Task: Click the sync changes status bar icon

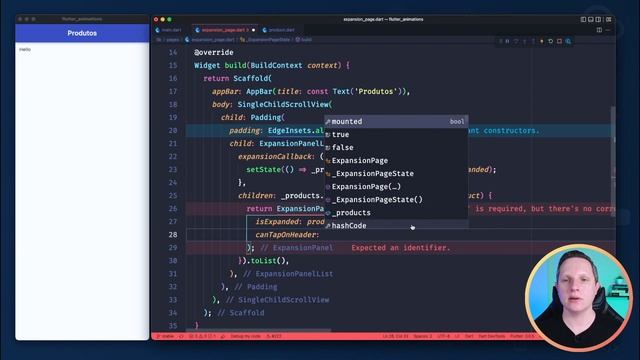Action: pyautogui.click(x=181, y=336)
